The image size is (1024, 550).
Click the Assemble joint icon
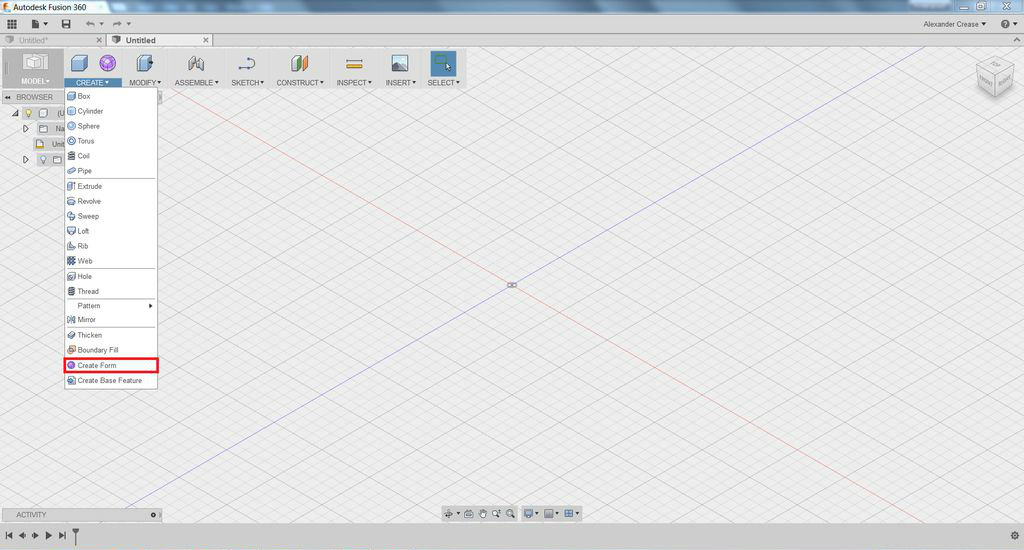pos(196,63)
